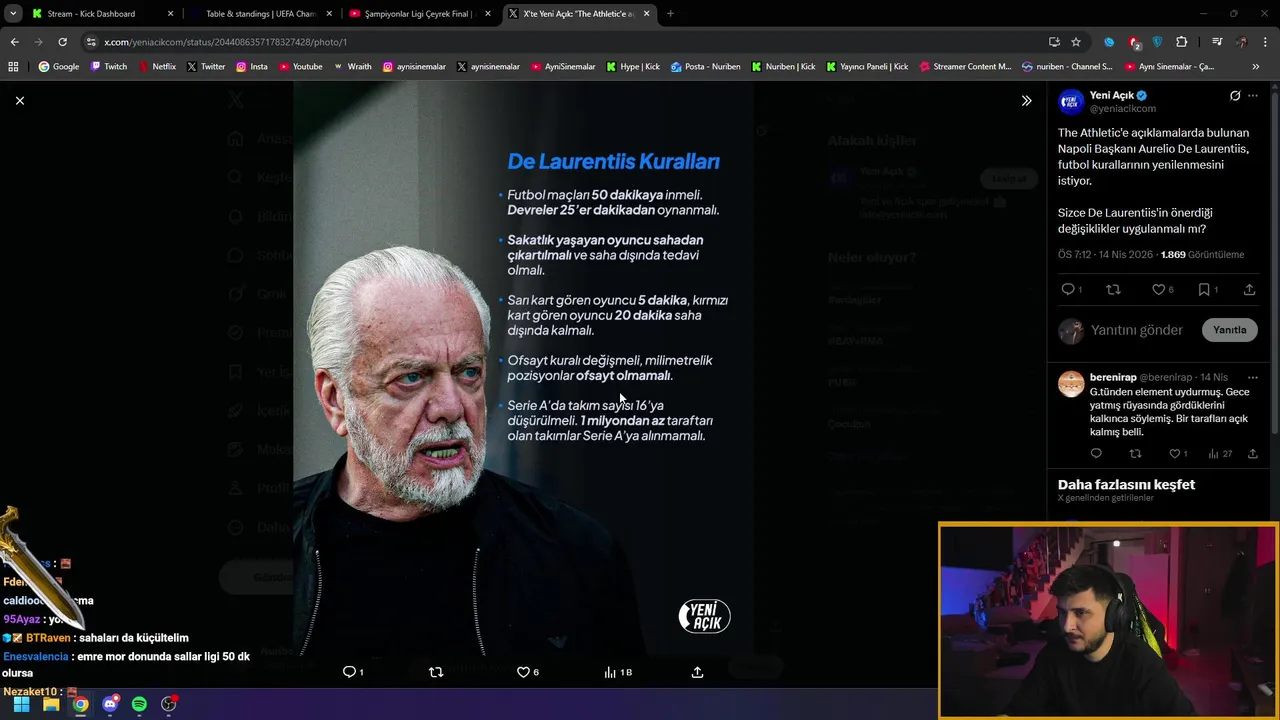Share the Yeni Açık tweet from the side panel

(x=1249, y=289)
